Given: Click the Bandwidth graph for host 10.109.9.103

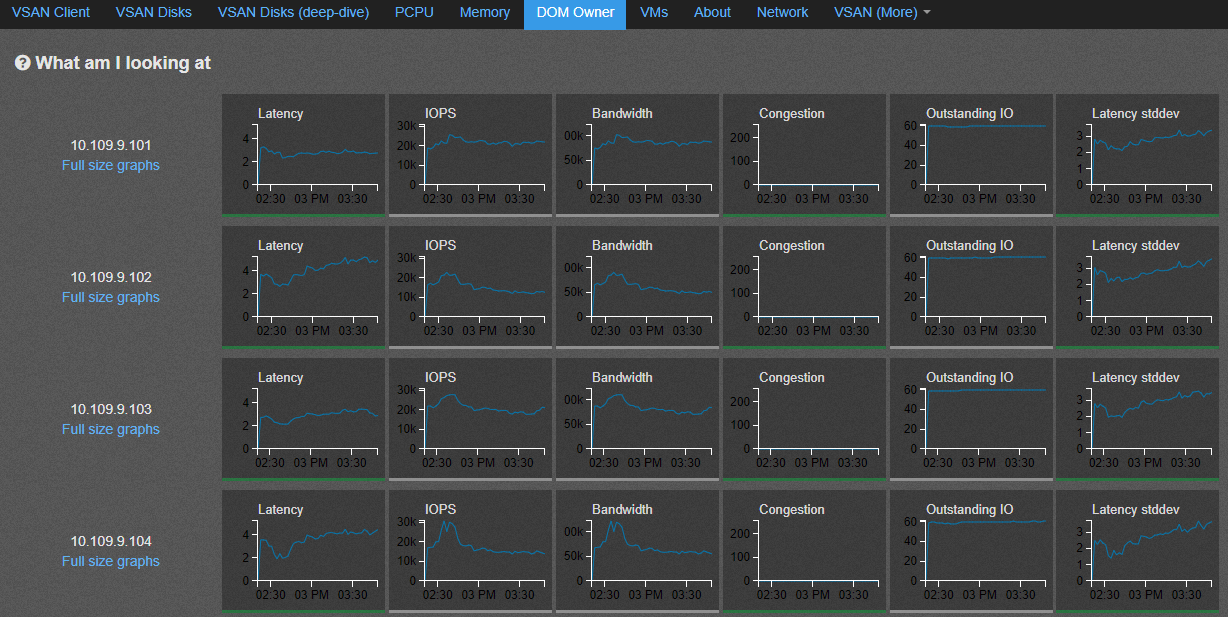Looking at the screenshot, I should coord(637,418).
